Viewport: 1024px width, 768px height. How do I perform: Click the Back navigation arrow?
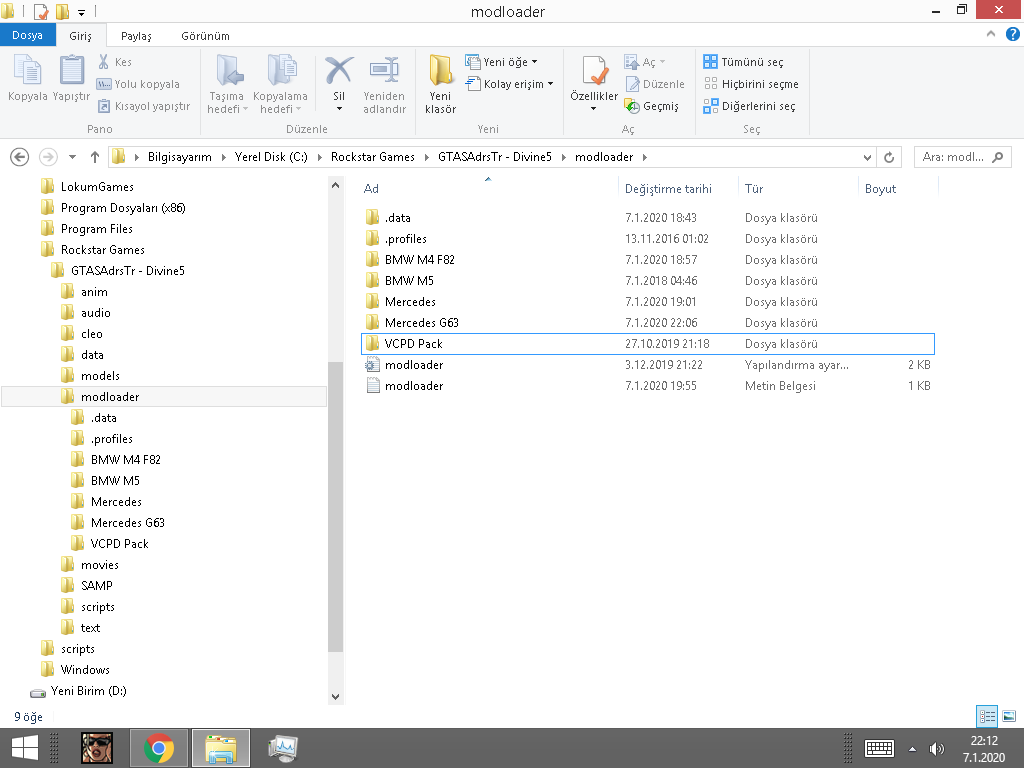pyautogui.click(x=20, y=157)
